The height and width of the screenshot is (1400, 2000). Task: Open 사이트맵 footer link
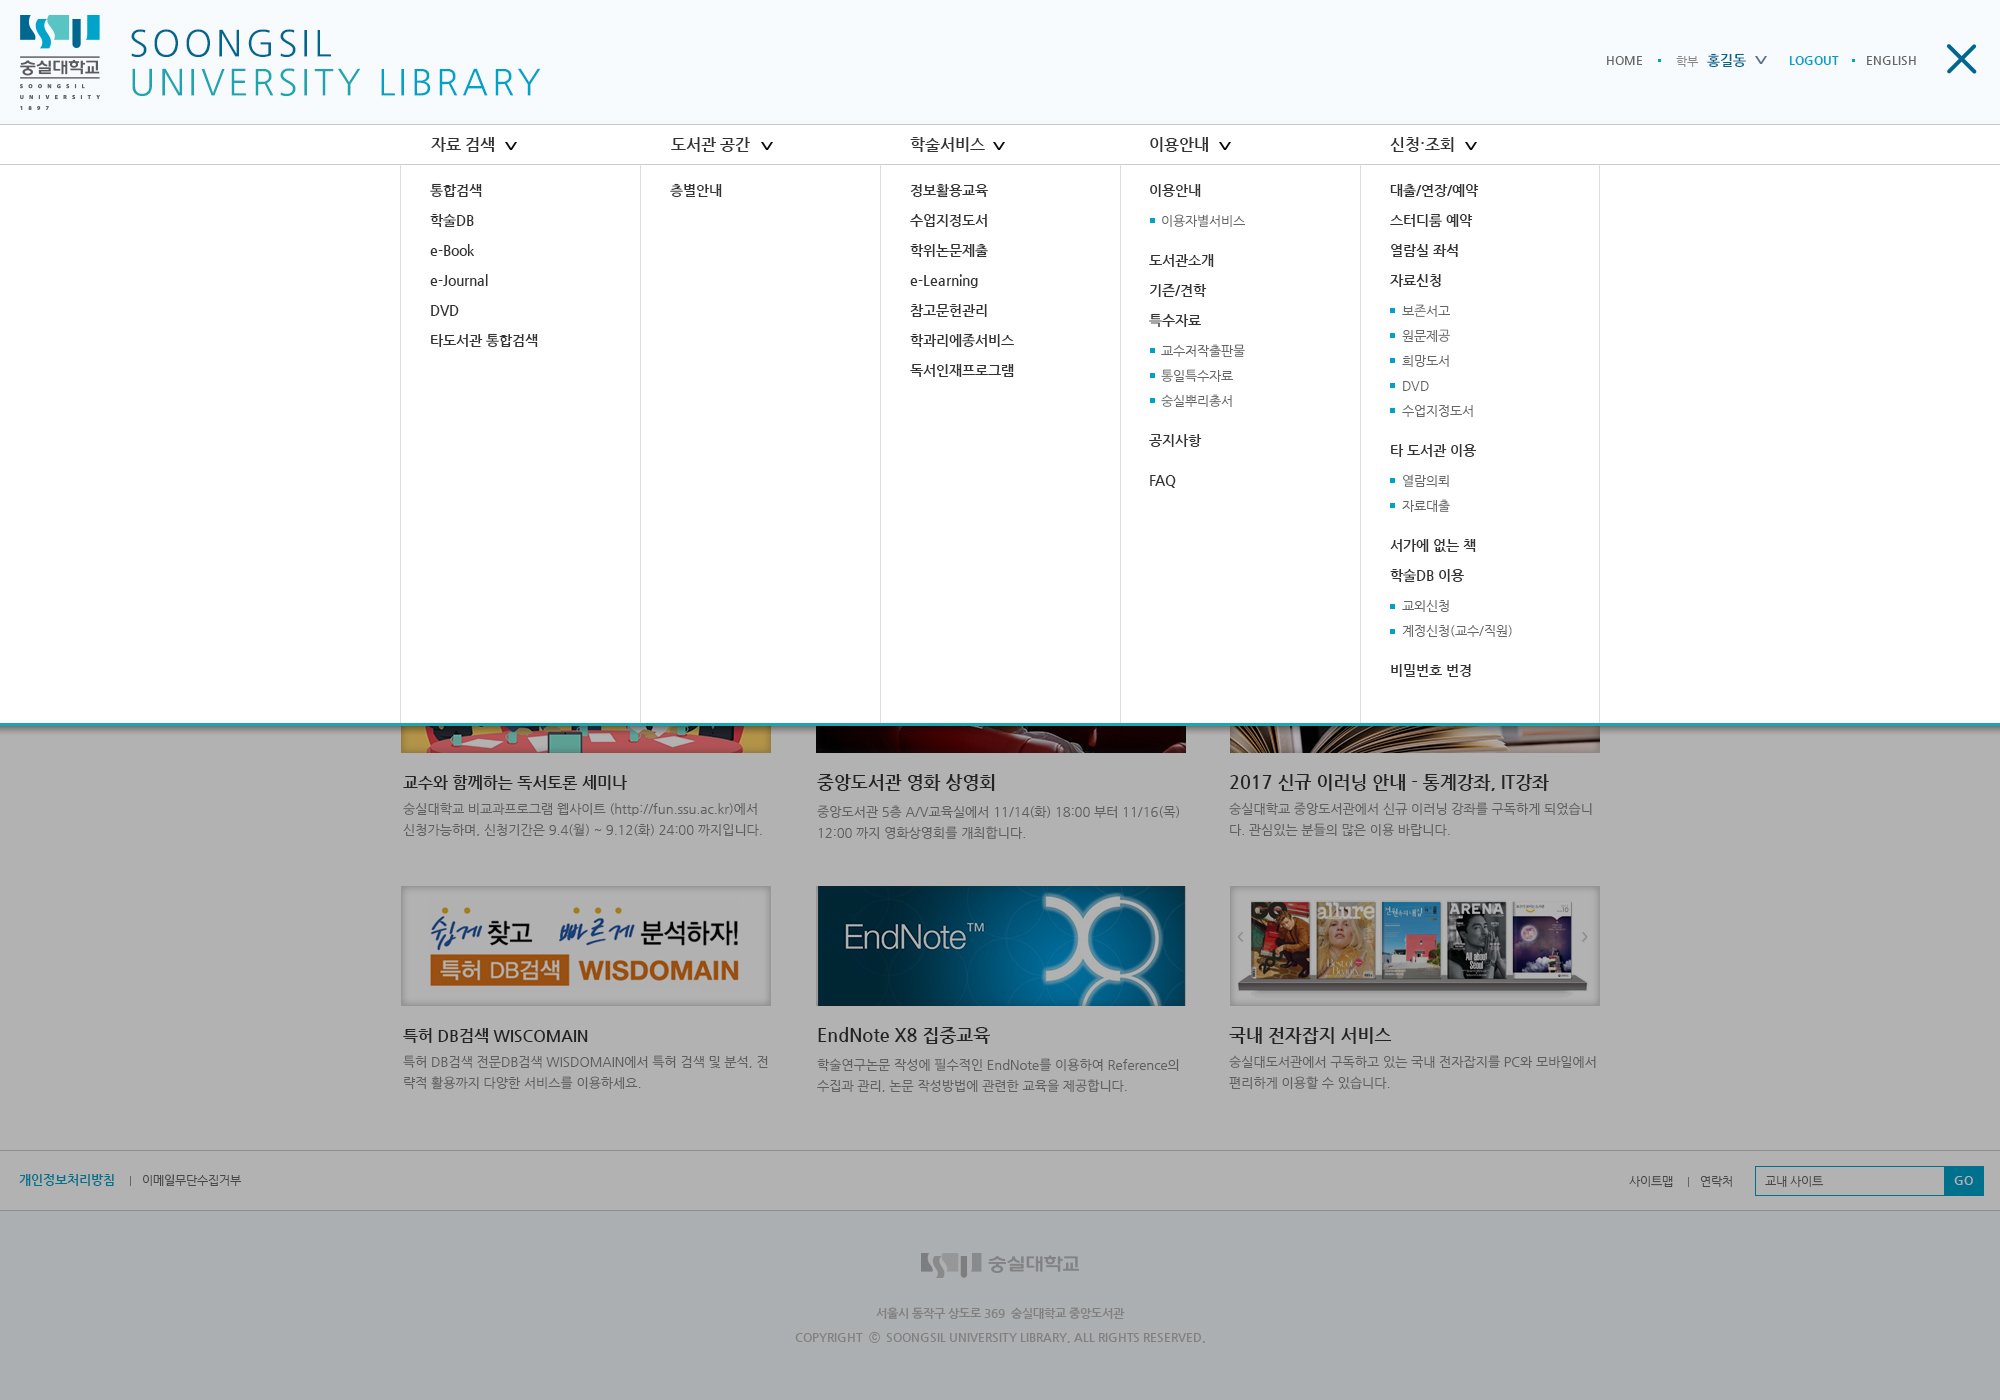tap(1650, 1181)
